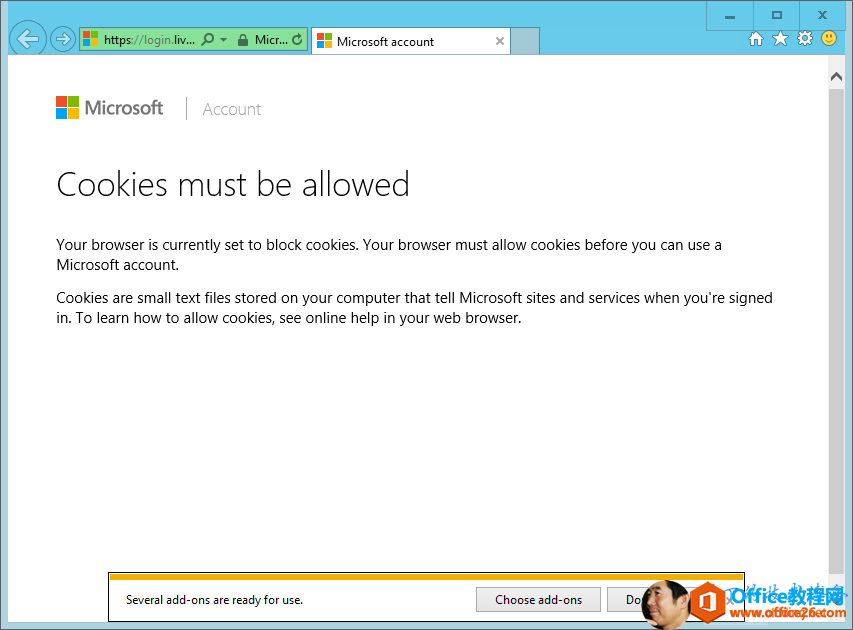Close the Microsoft account tab
The height and width of the screenshot is (630, 853).
(499, 41)
